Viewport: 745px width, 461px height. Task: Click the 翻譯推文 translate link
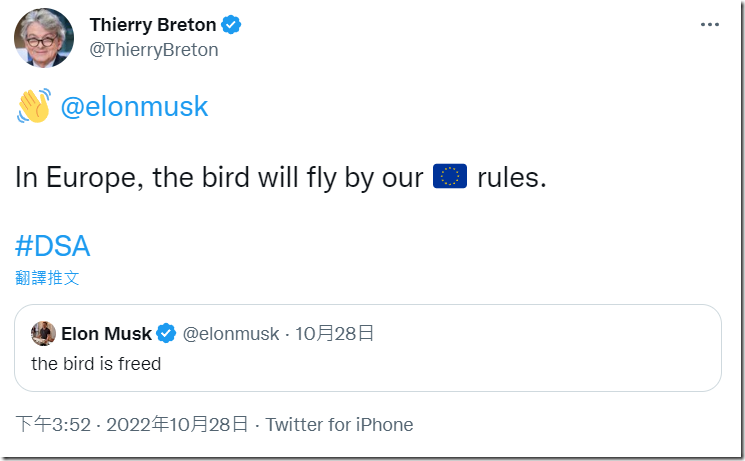[x=47, y=277]
